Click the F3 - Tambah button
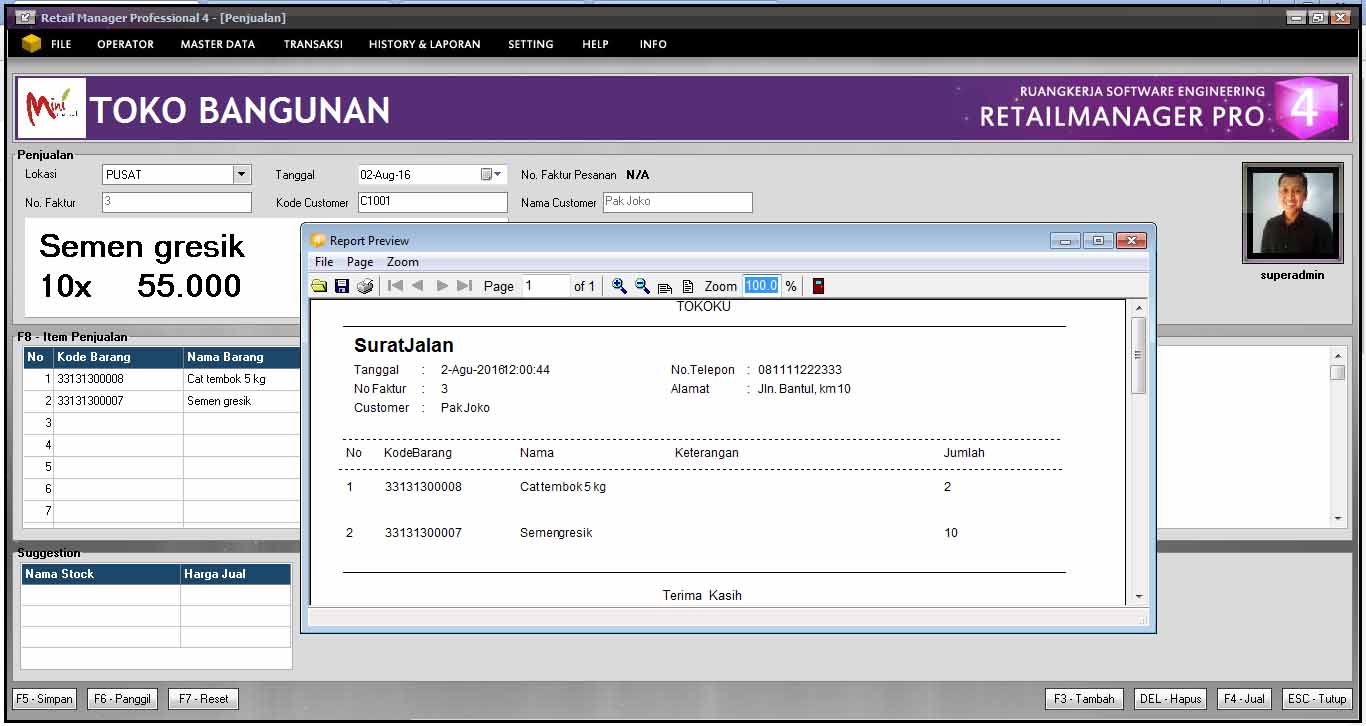1366x726 pixels. pyautogui.click(x=1084, y=699)
